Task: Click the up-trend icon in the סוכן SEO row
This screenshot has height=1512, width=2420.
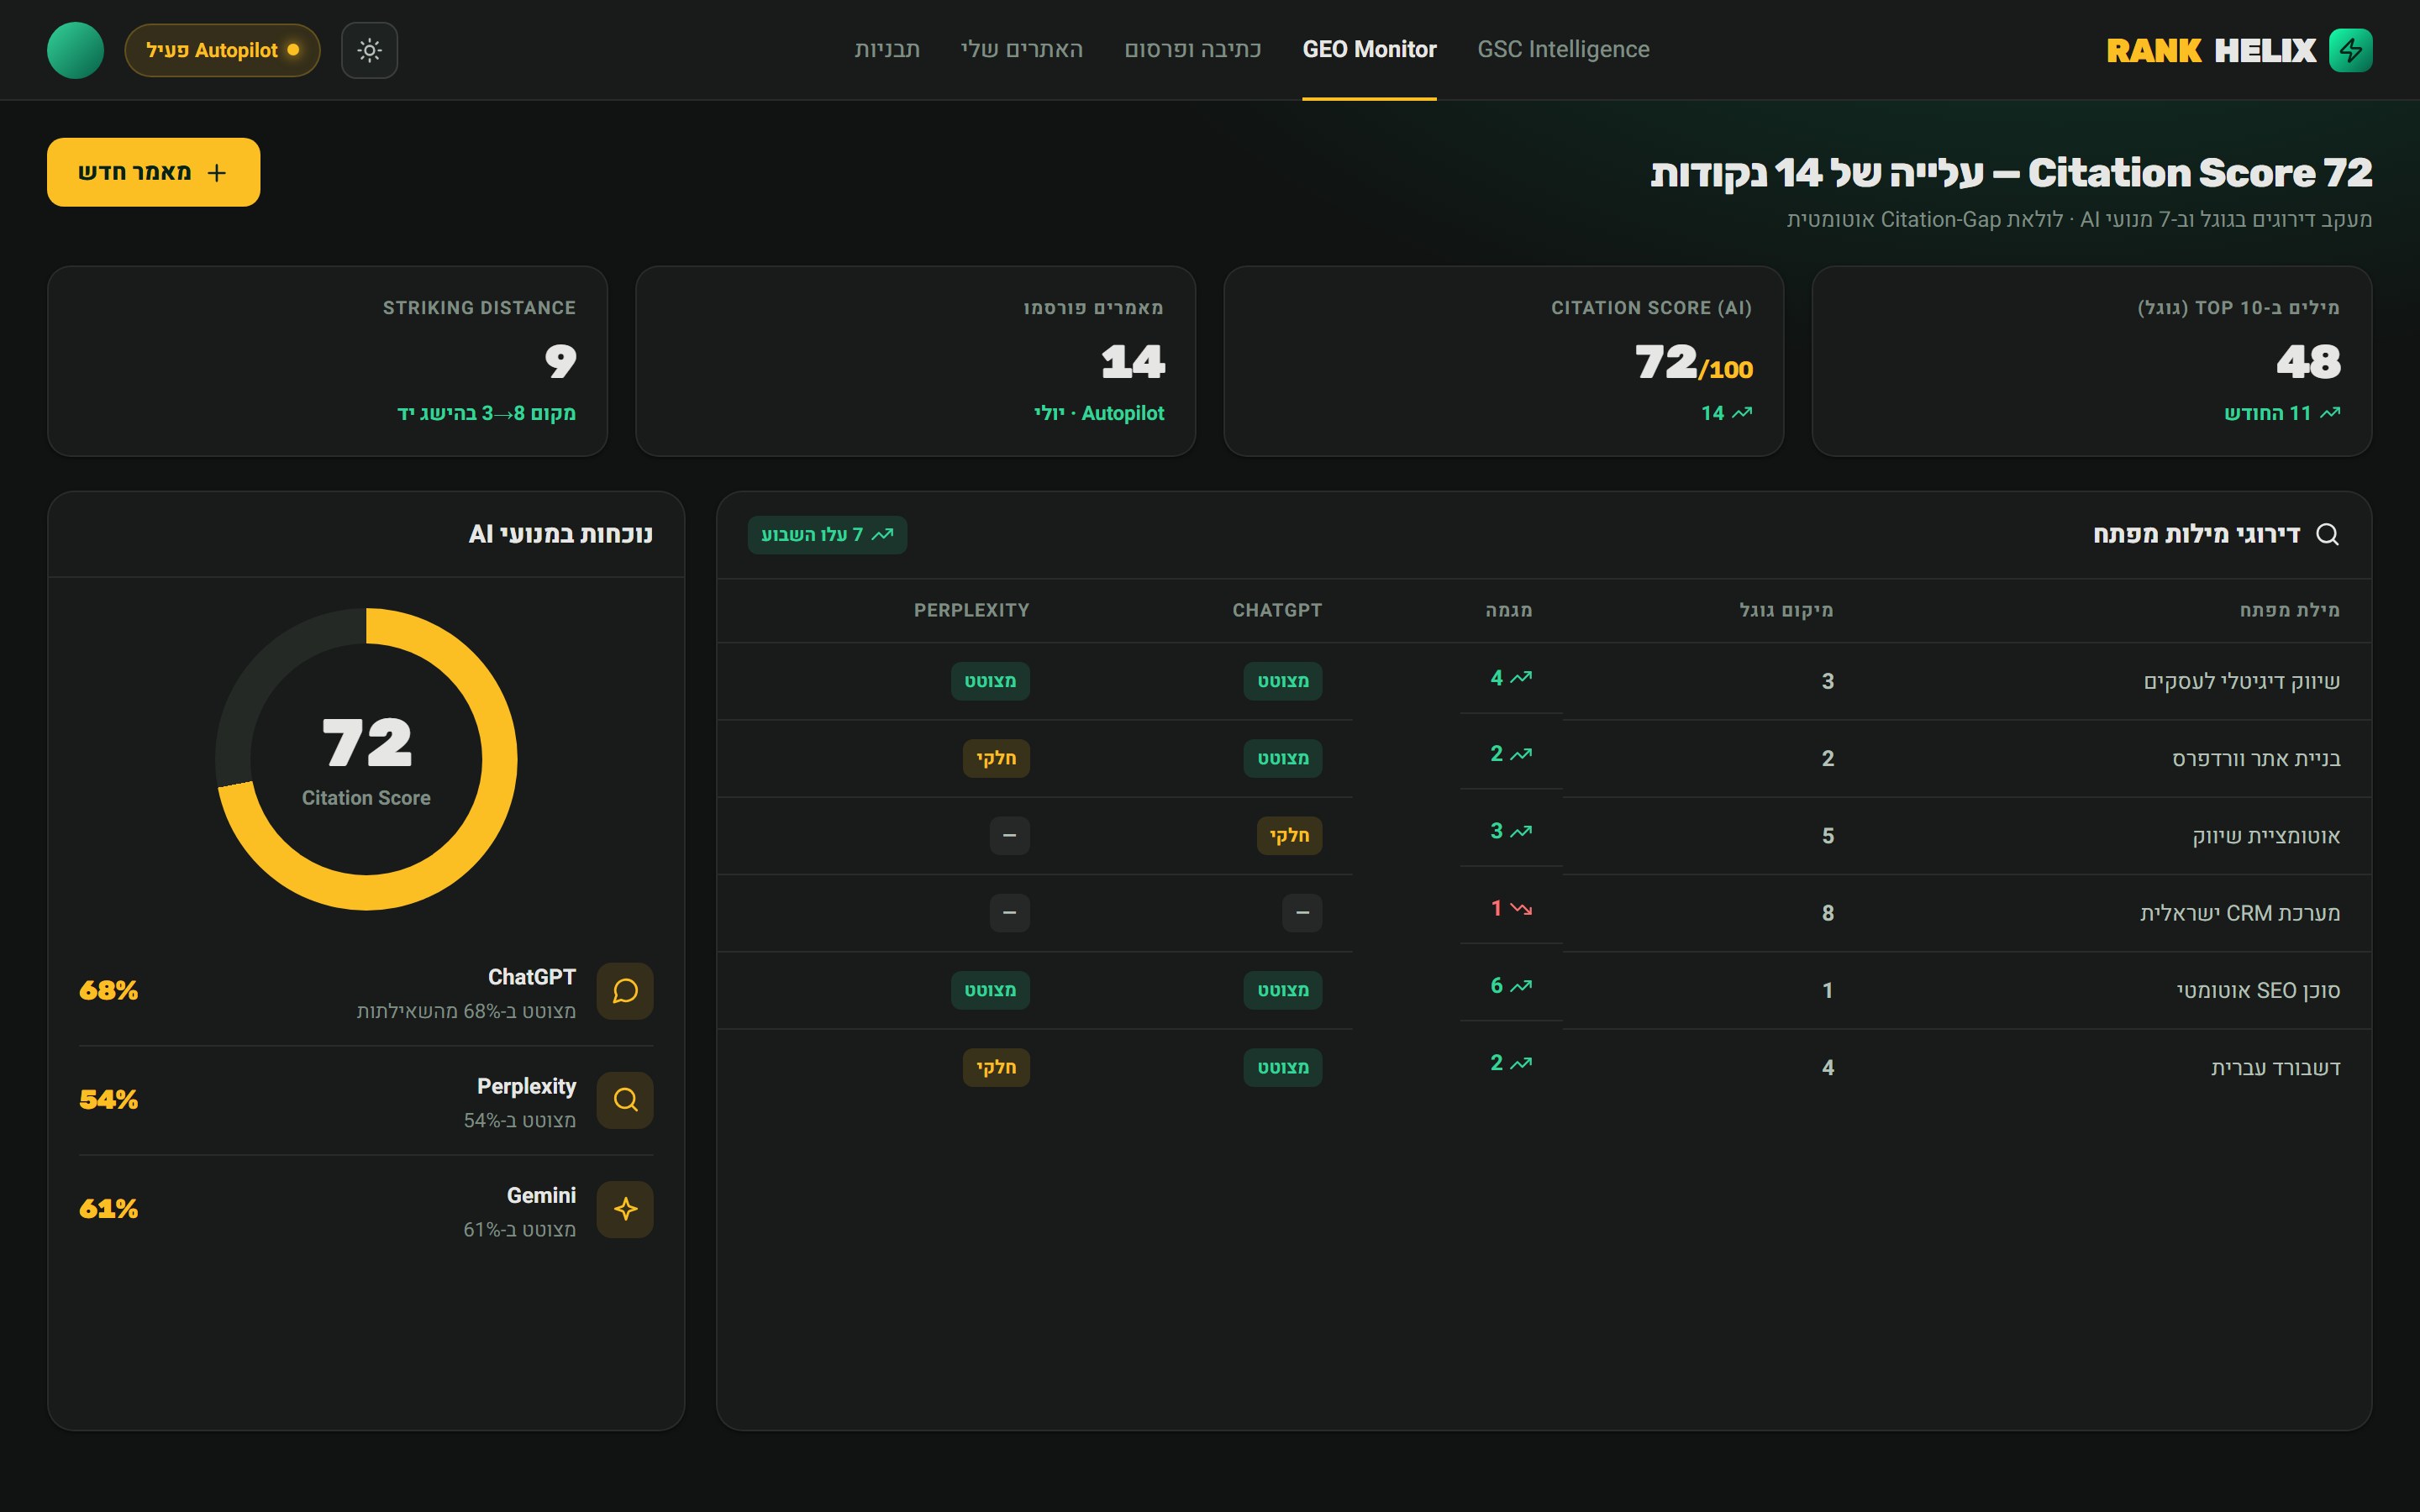Action: click(x=1521, y=986)
